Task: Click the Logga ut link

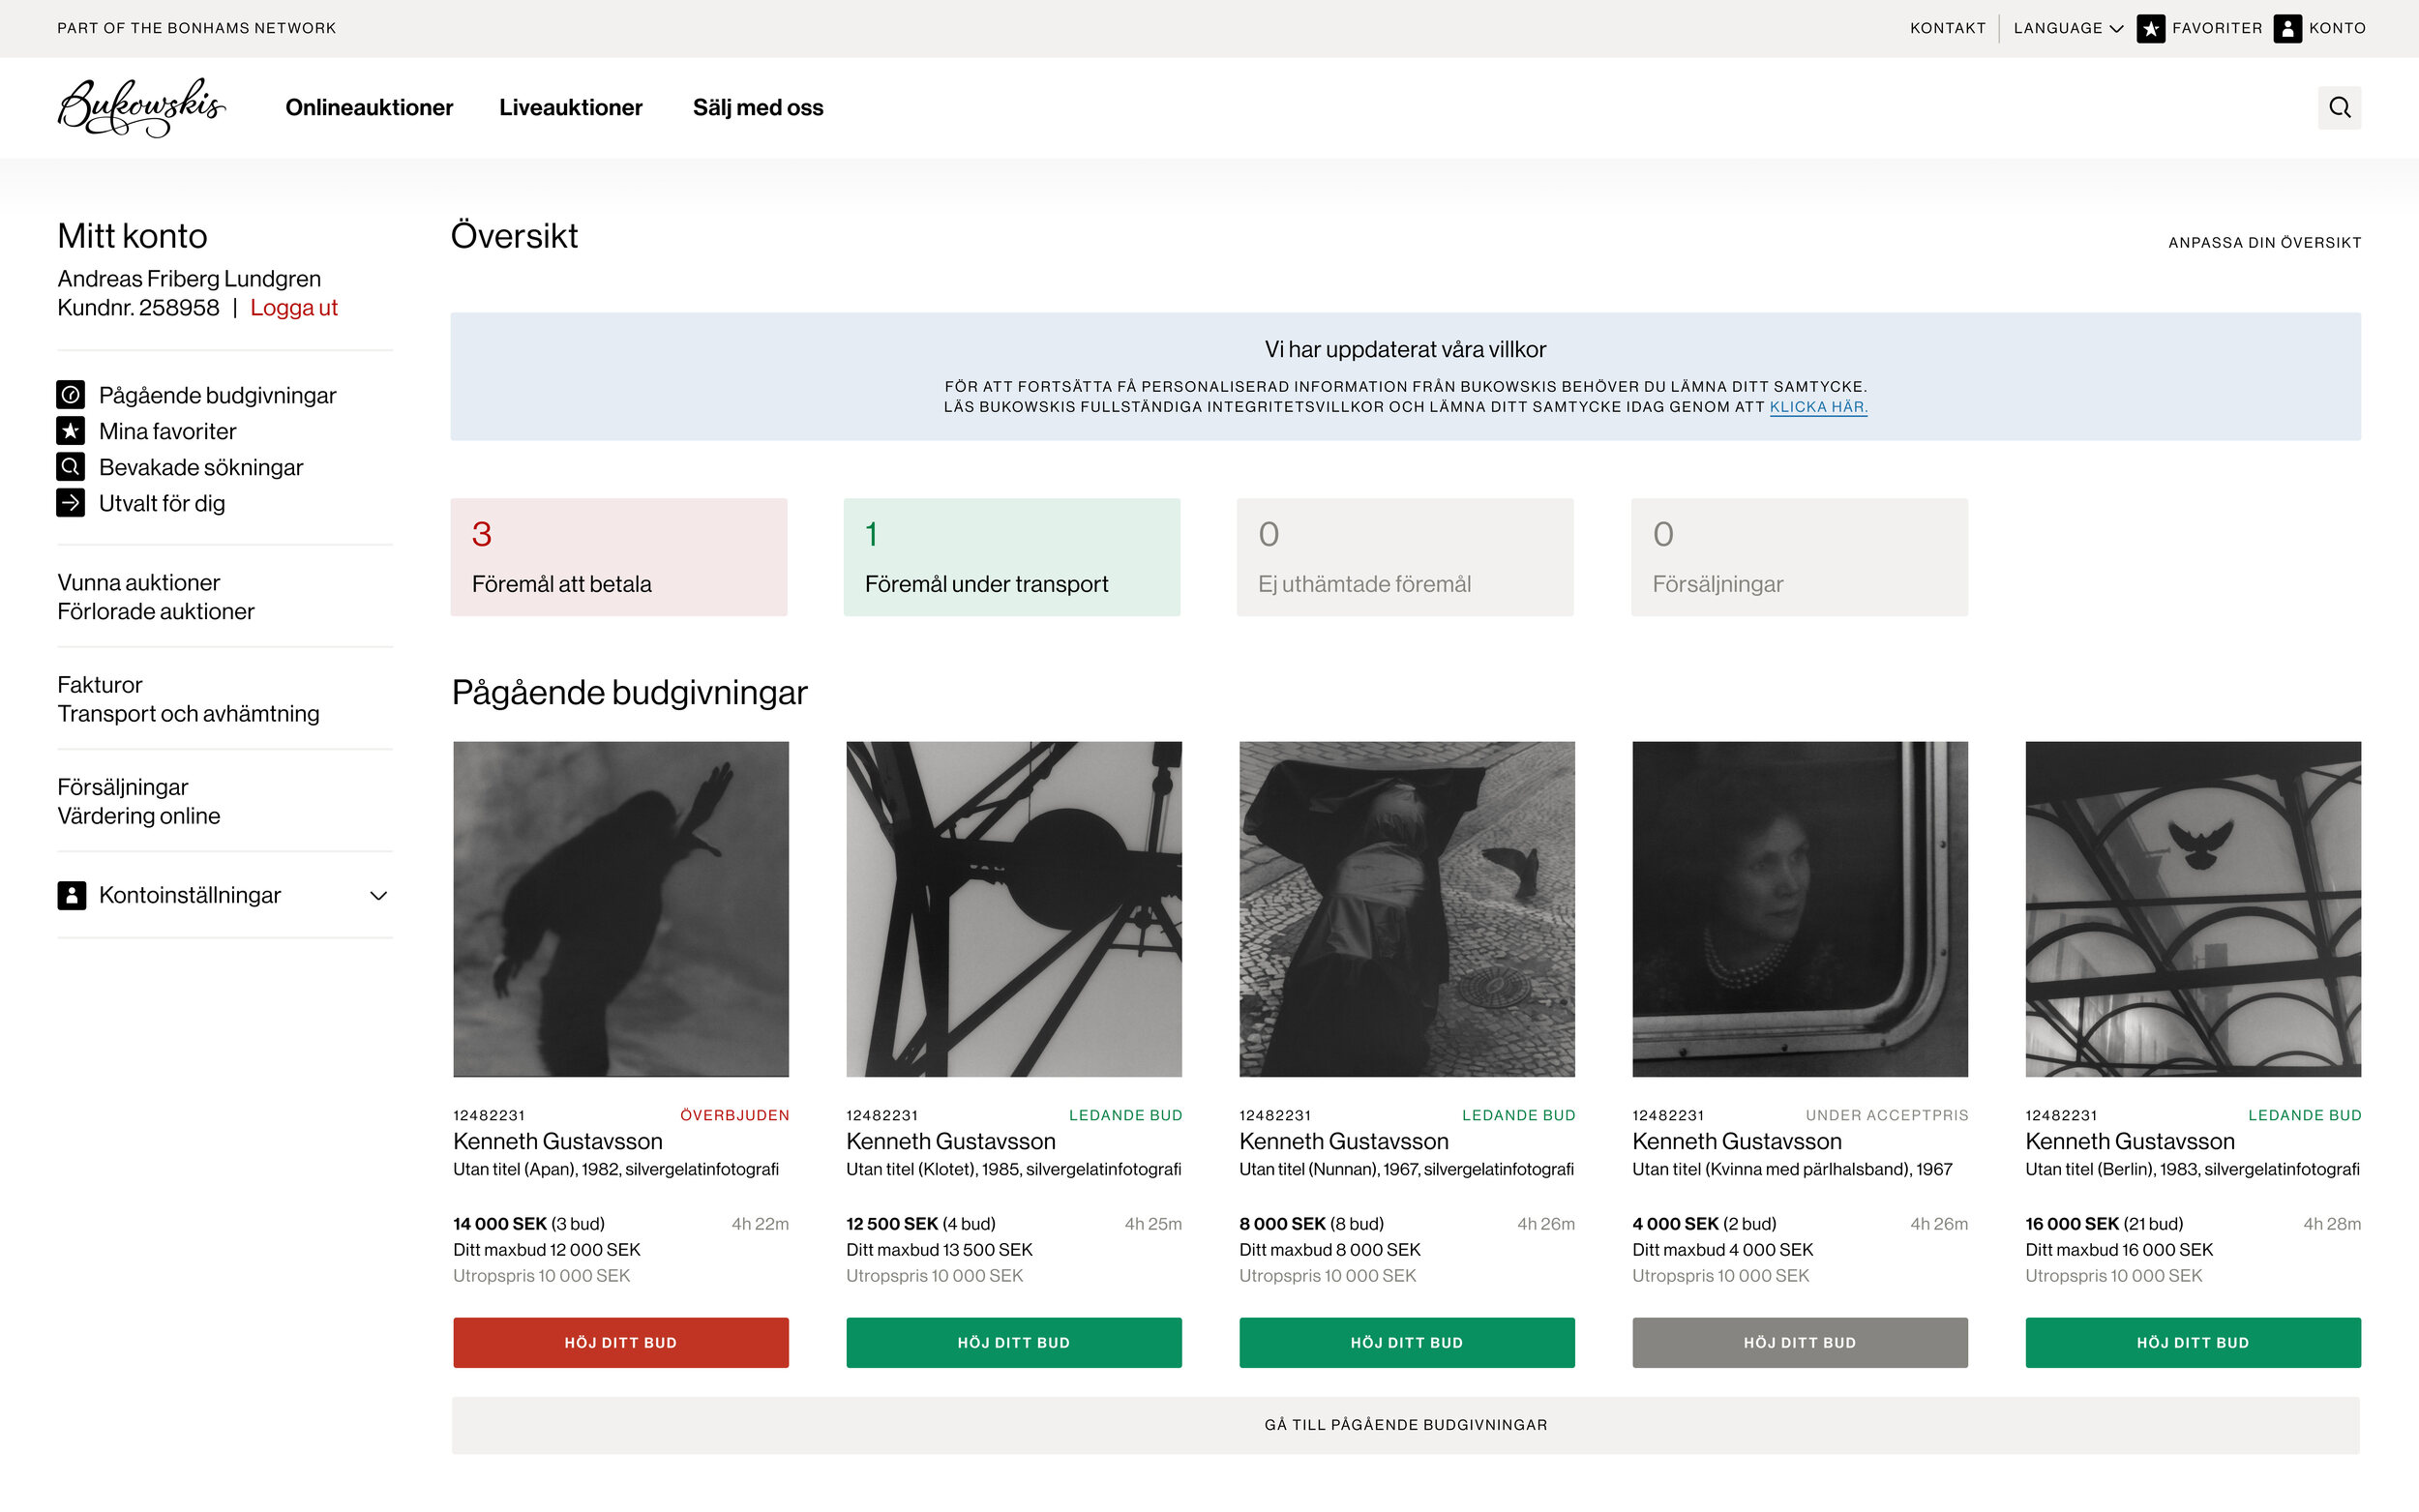Action: coord(294,308)
